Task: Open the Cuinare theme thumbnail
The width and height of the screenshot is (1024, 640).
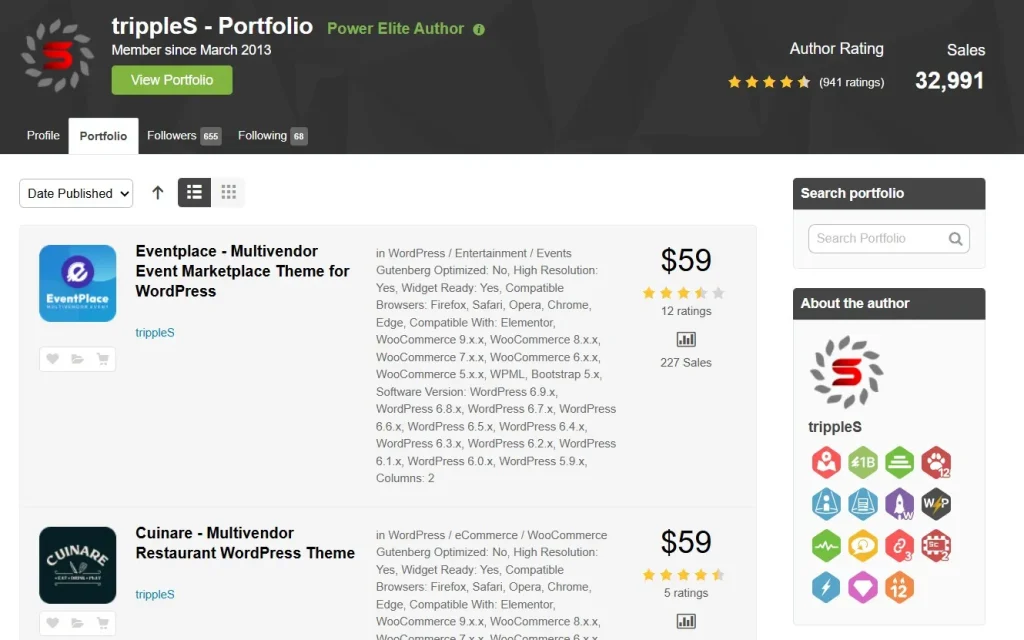Action: click(x=77, y=565)
